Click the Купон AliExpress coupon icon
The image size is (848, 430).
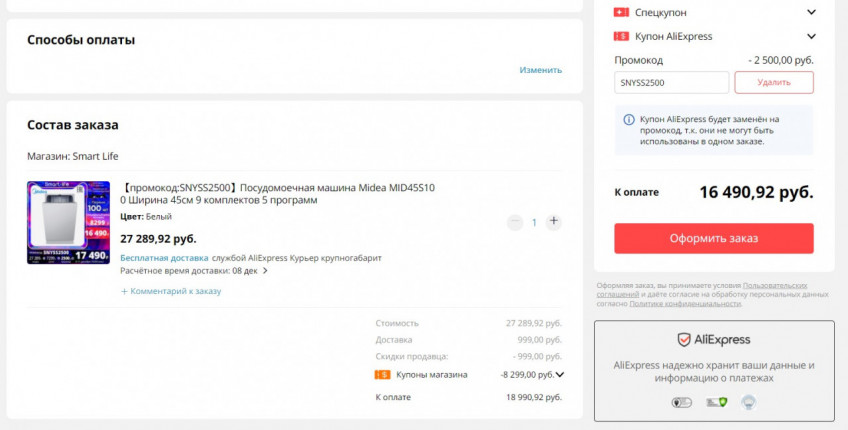(x=621, y=36)
